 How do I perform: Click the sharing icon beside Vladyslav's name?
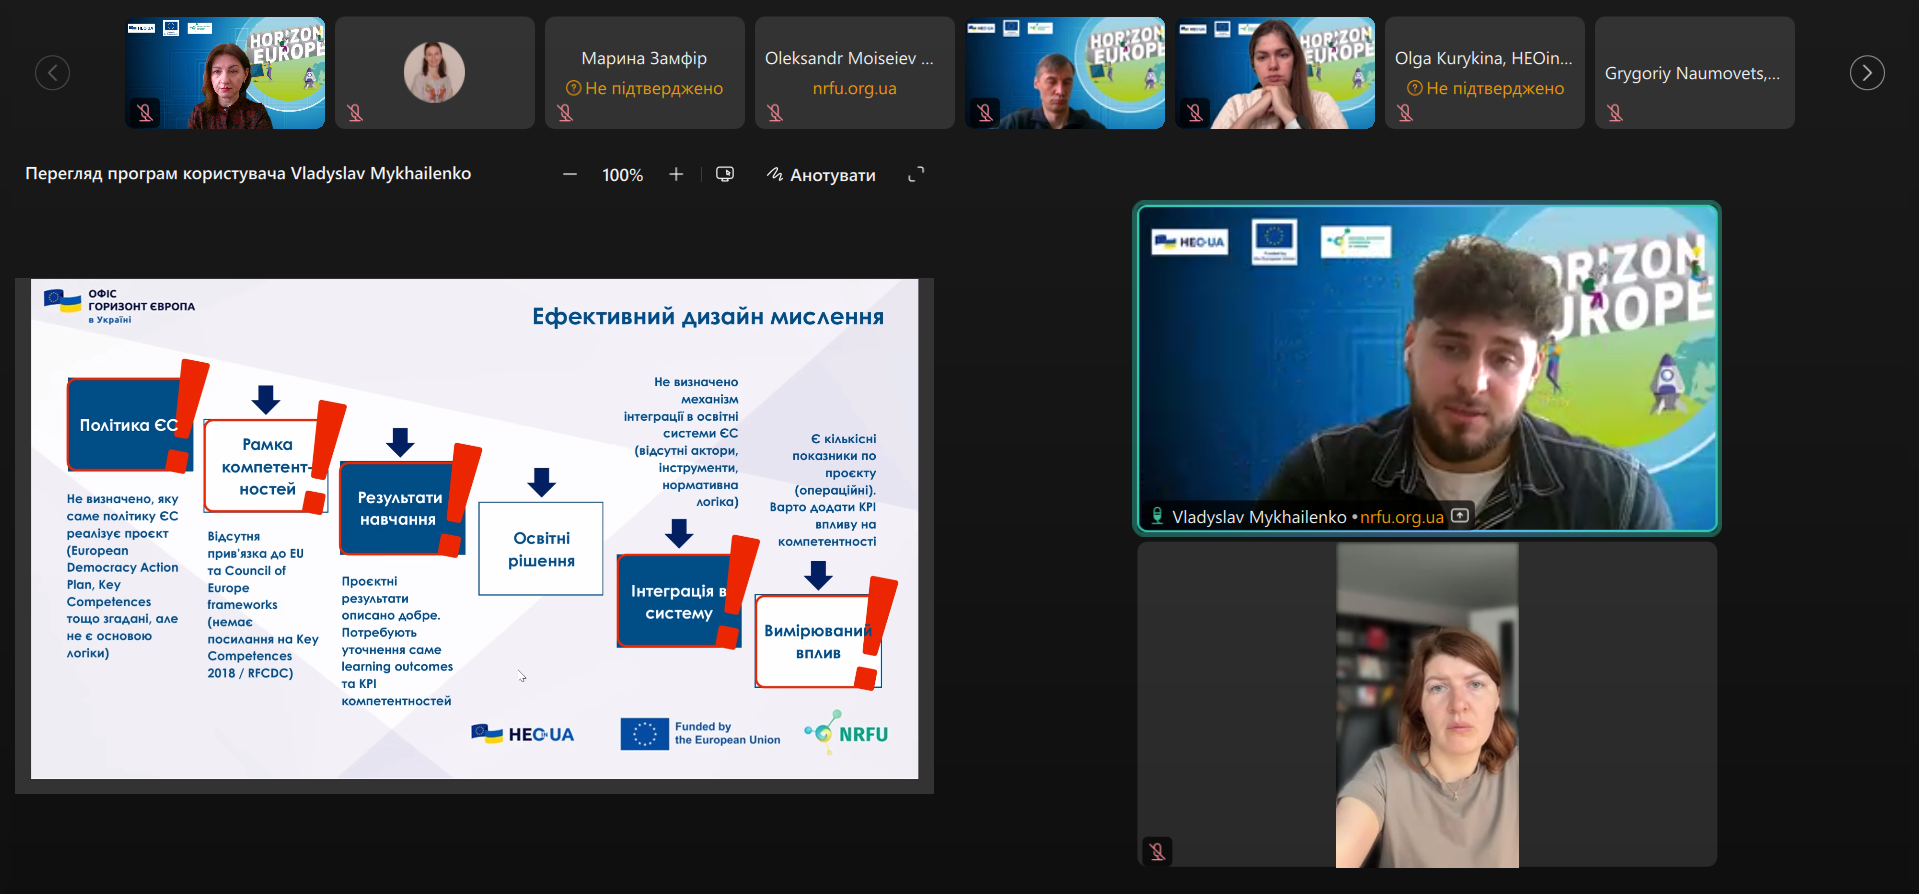[1460, 516]
